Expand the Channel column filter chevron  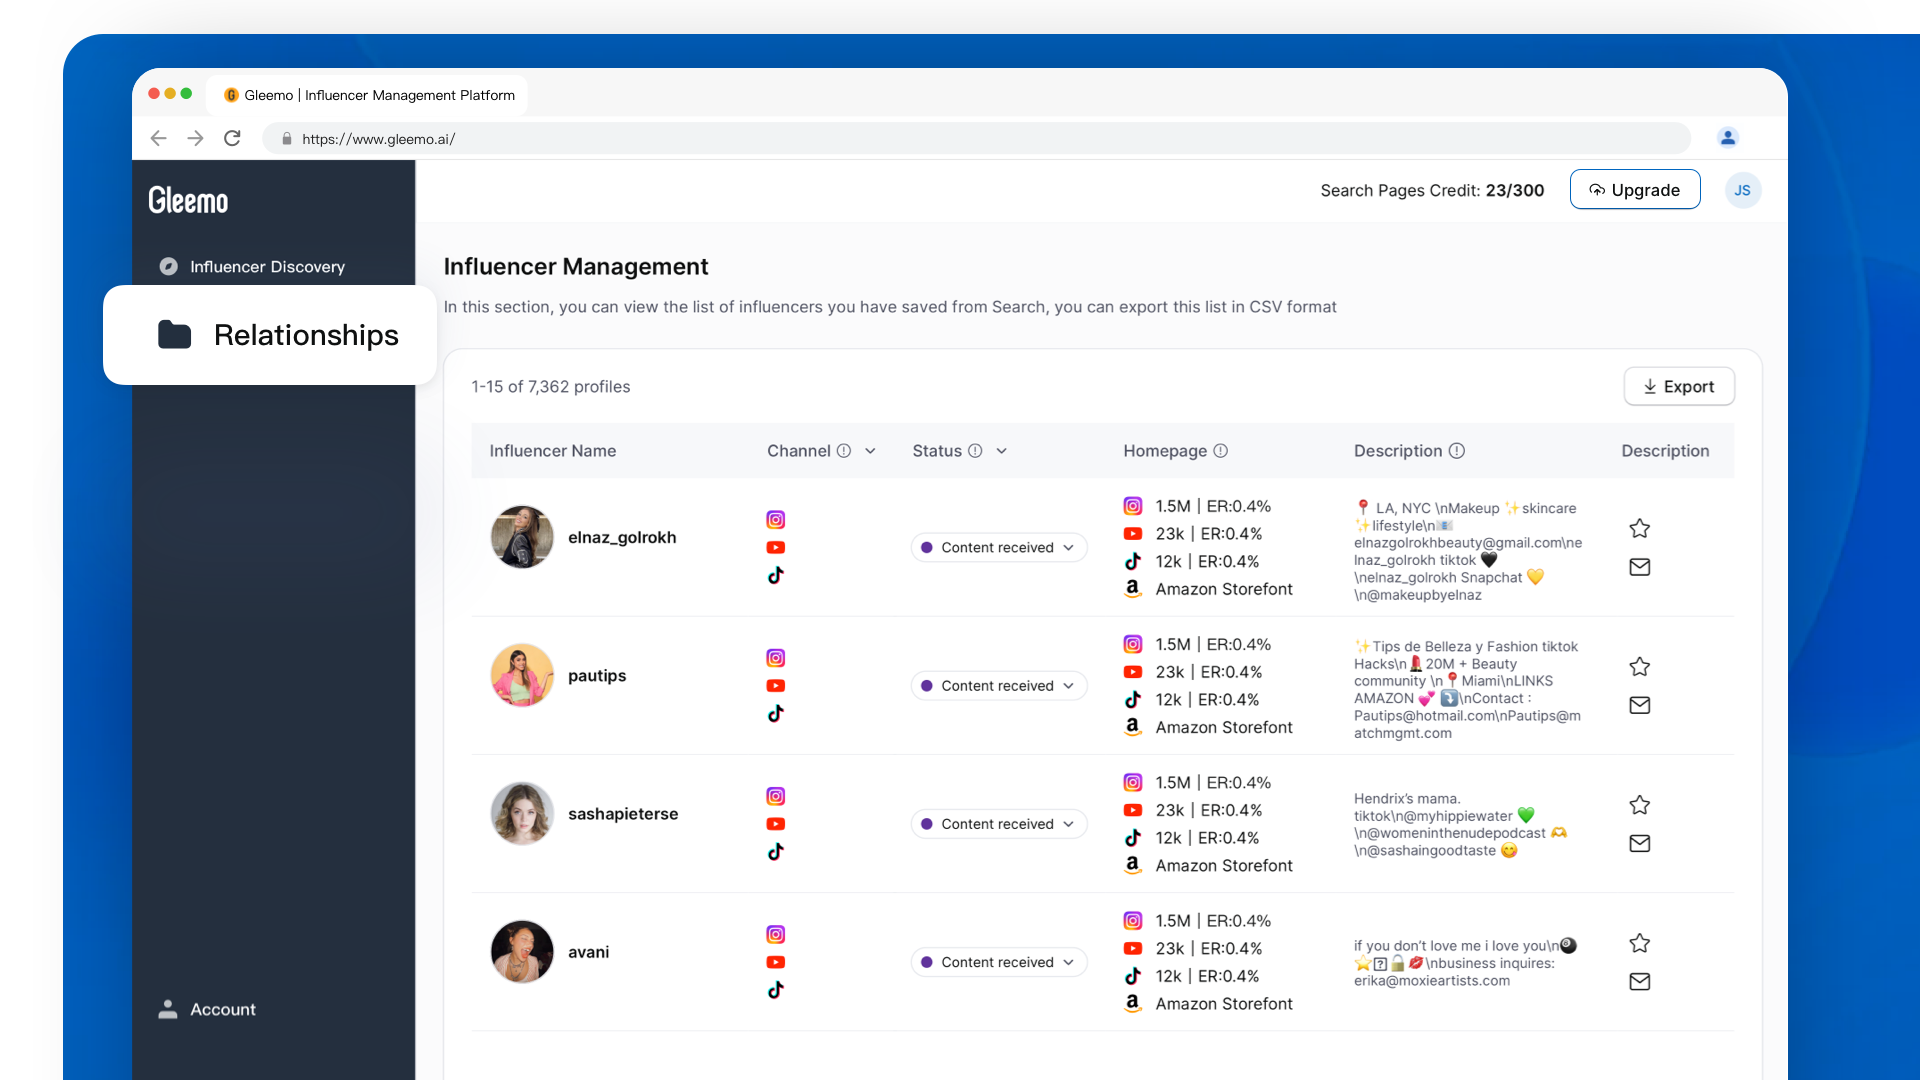(x=870, y=451)
